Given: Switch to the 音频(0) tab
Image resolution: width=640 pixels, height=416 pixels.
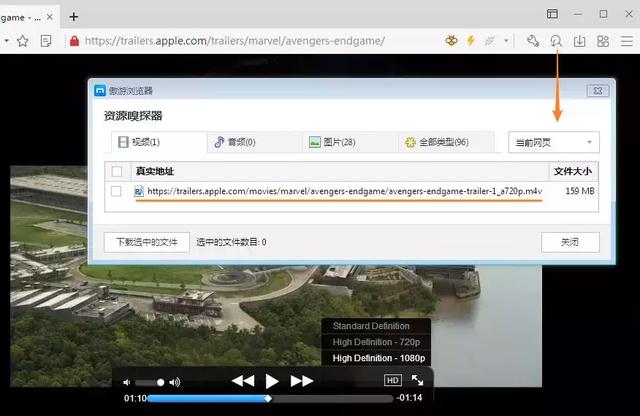Looking at the screenshot, I should pyautogui.click(x=254, y=142).
